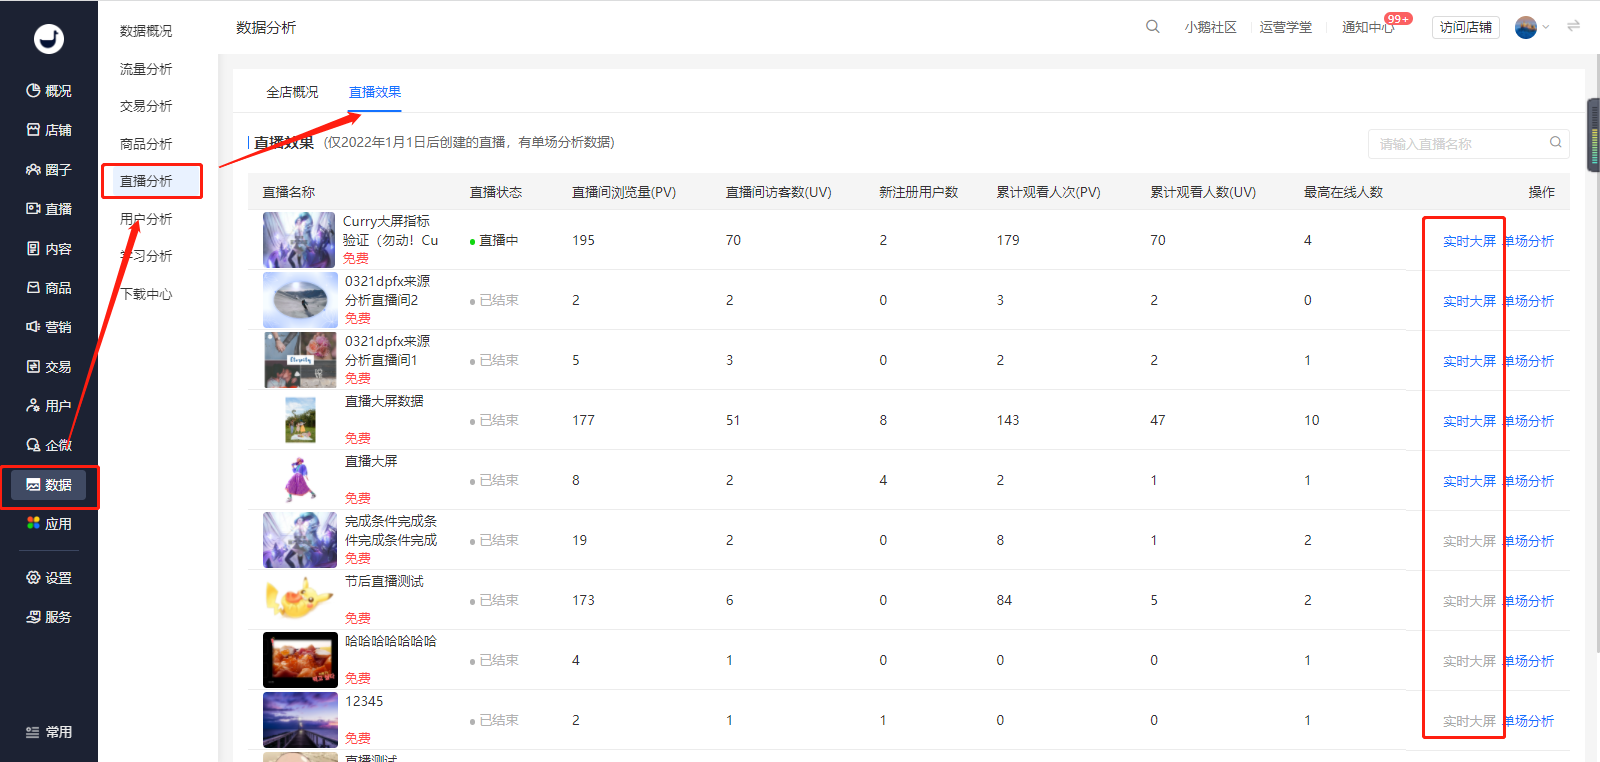1600x762 pixels.
Task: Select the 直播效果 tab
Action: pyautogui.click(x=375, y=92)
